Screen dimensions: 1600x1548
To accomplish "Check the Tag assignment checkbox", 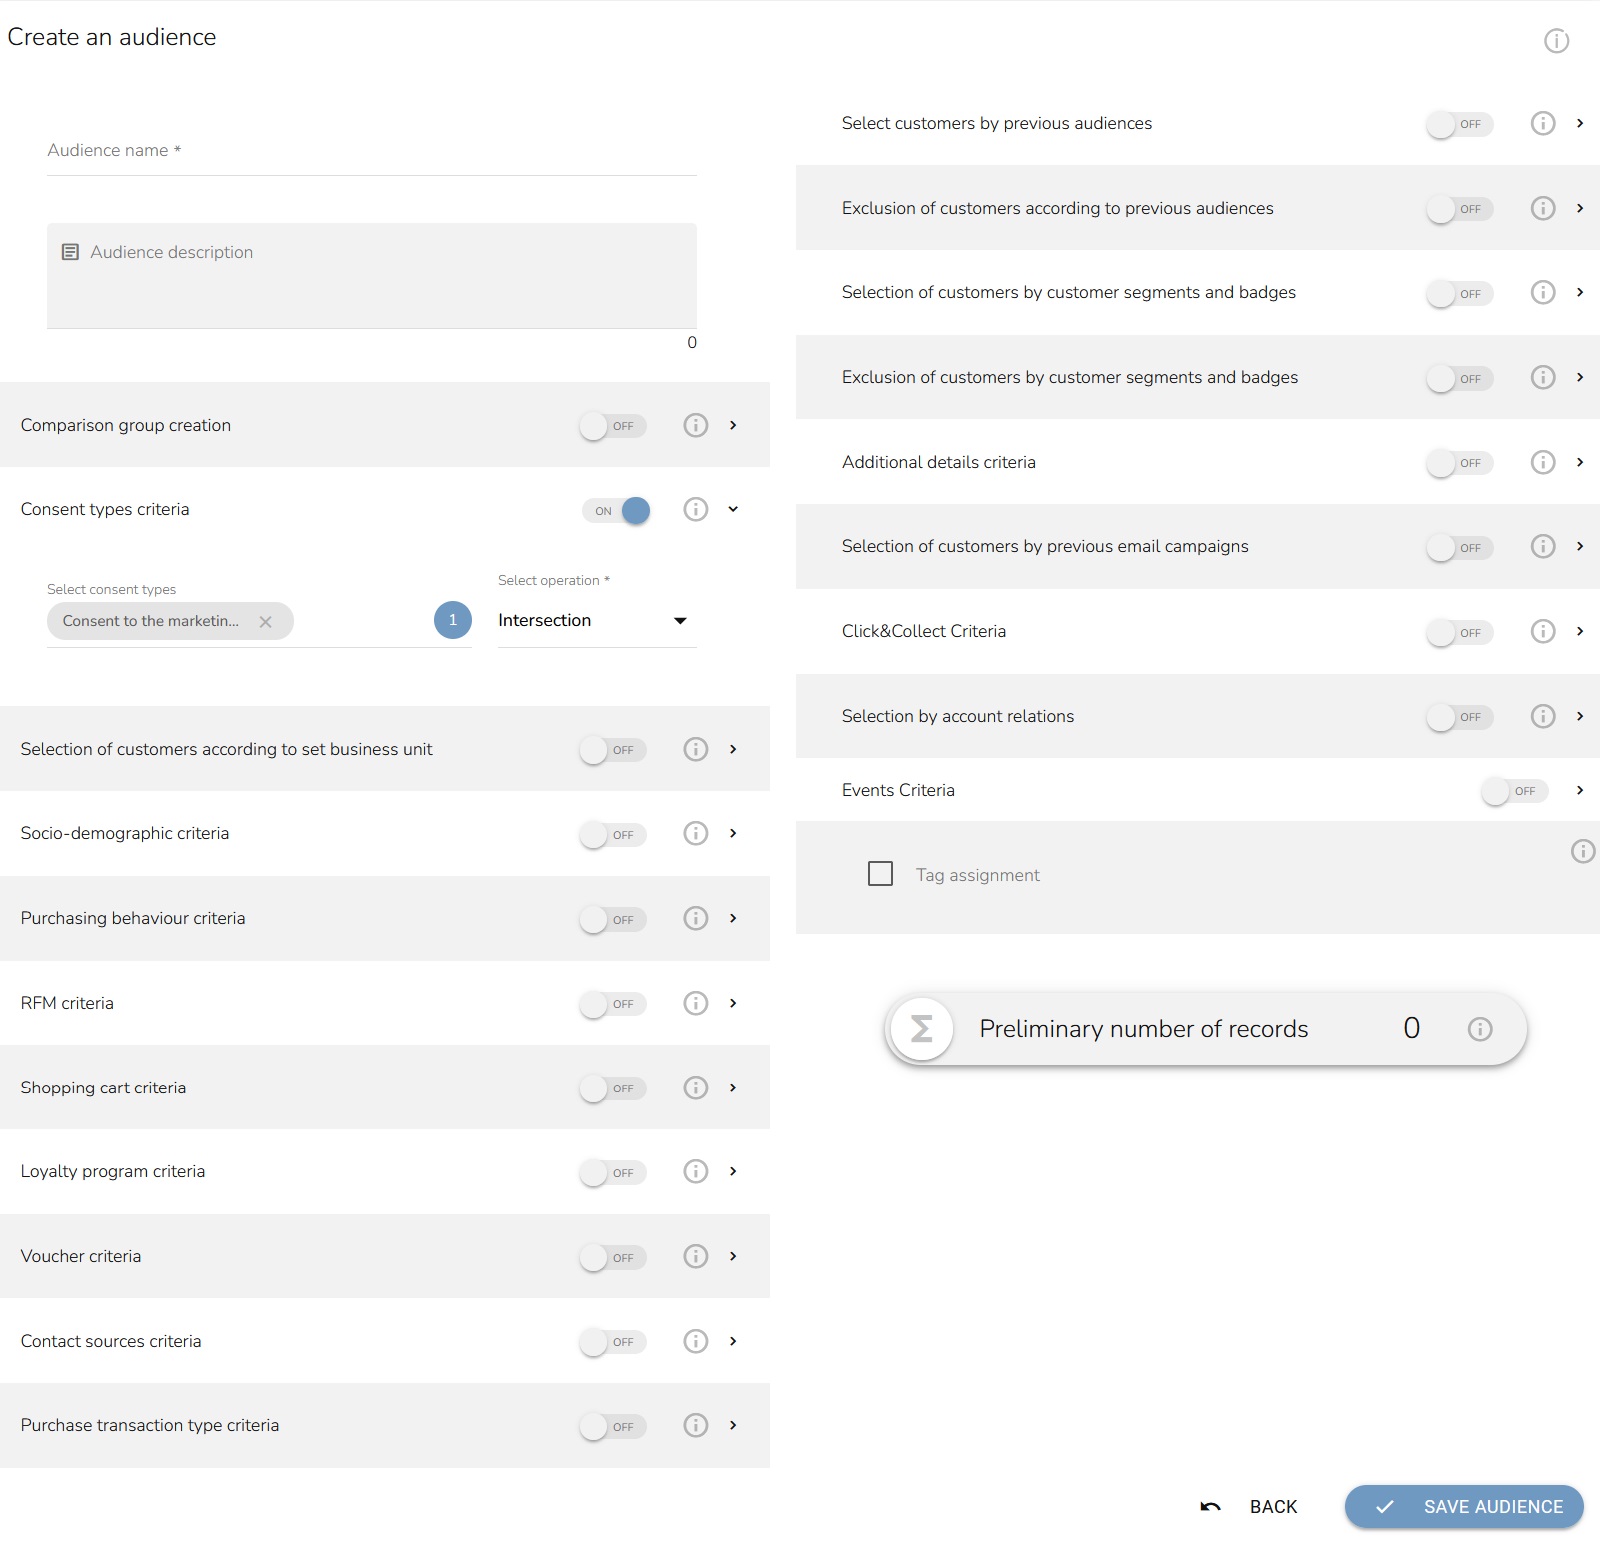I will click(880, 874).
